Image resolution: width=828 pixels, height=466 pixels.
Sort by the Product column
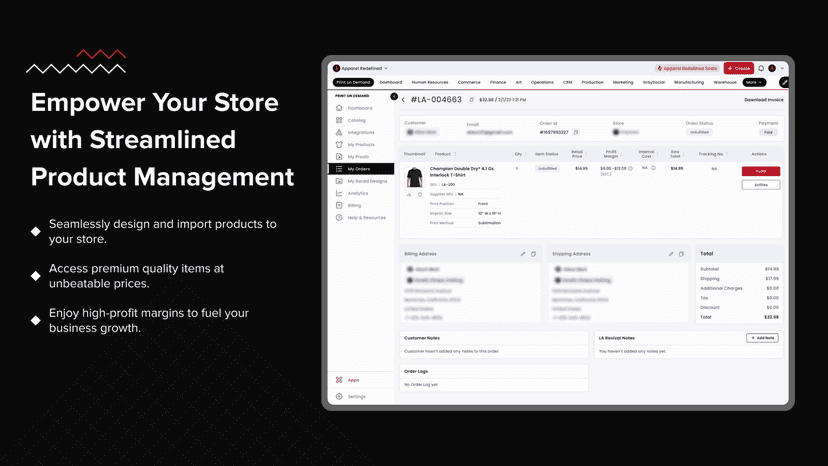455,154
